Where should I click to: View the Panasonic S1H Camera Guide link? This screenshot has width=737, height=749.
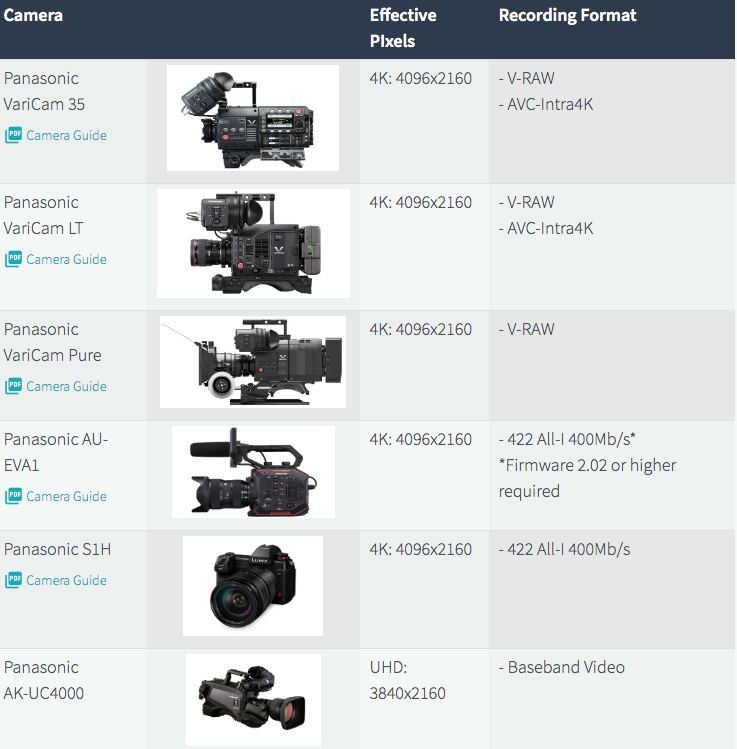[x=66, y=580]
